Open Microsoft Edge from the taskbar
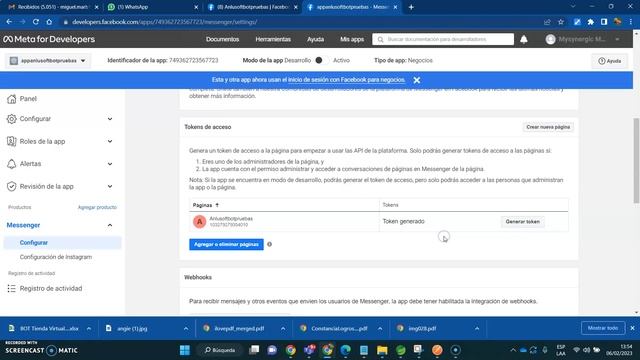Viewport: 640px width, 360px height. point(346,350)
